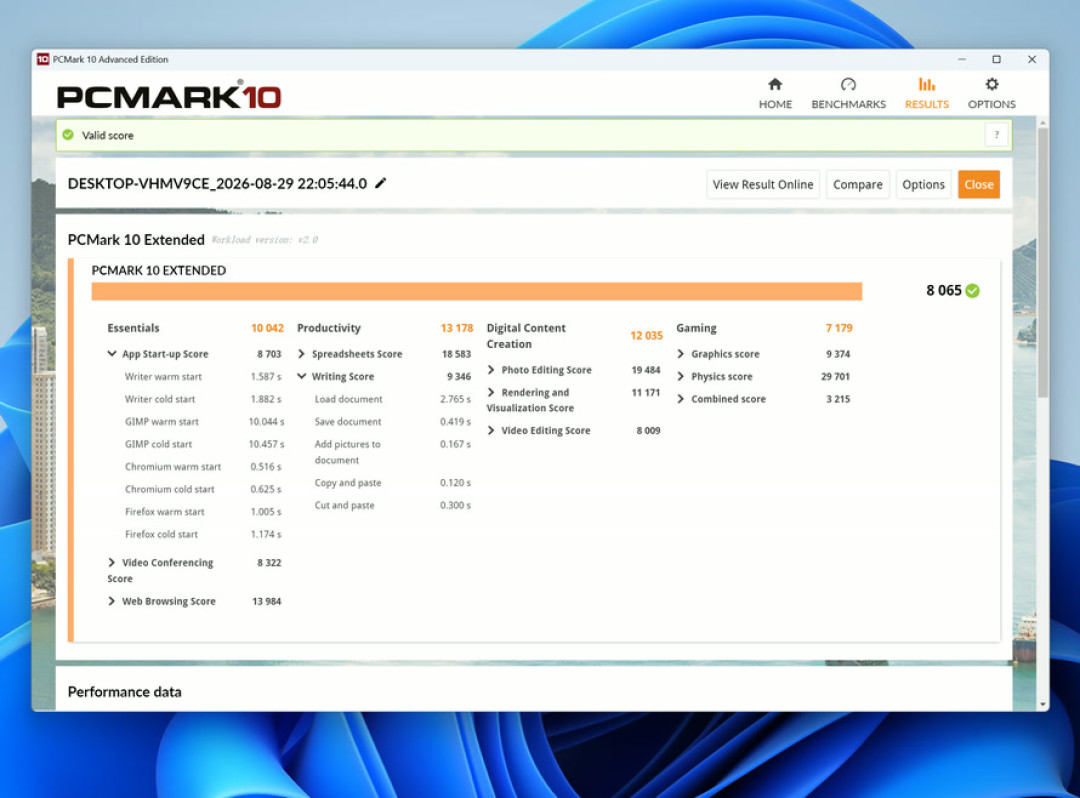Viewport: 1080px width, 798px height.
Task: Click Workload version v2.0 label
Action: pos(264,240)
